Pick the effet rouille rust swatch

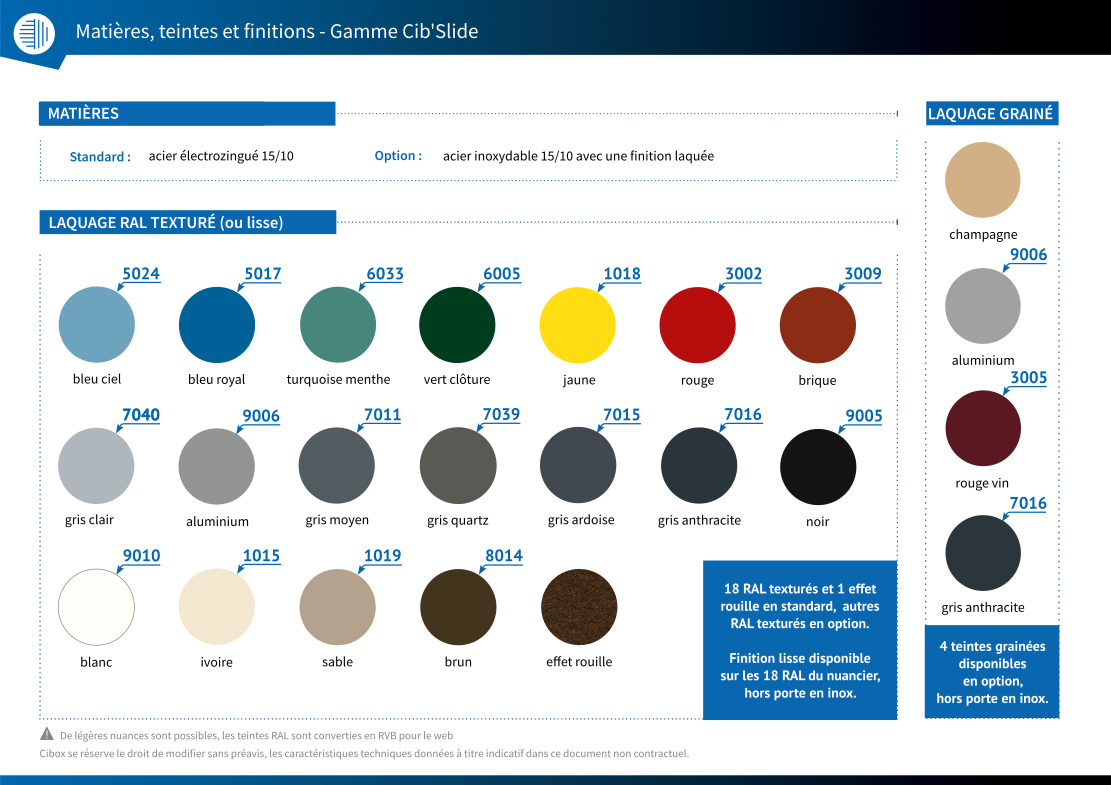click(x=579, y=606)
